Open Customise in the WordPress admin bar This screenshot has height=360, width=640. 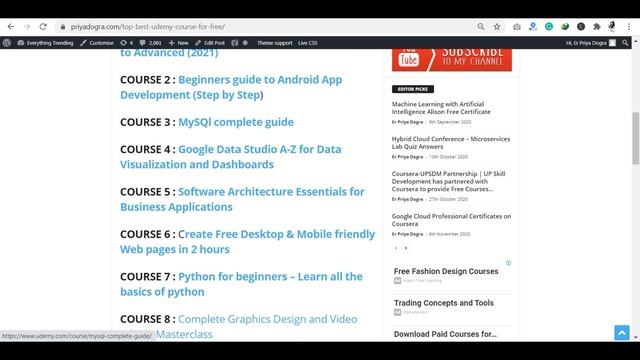tap(97, 42)
